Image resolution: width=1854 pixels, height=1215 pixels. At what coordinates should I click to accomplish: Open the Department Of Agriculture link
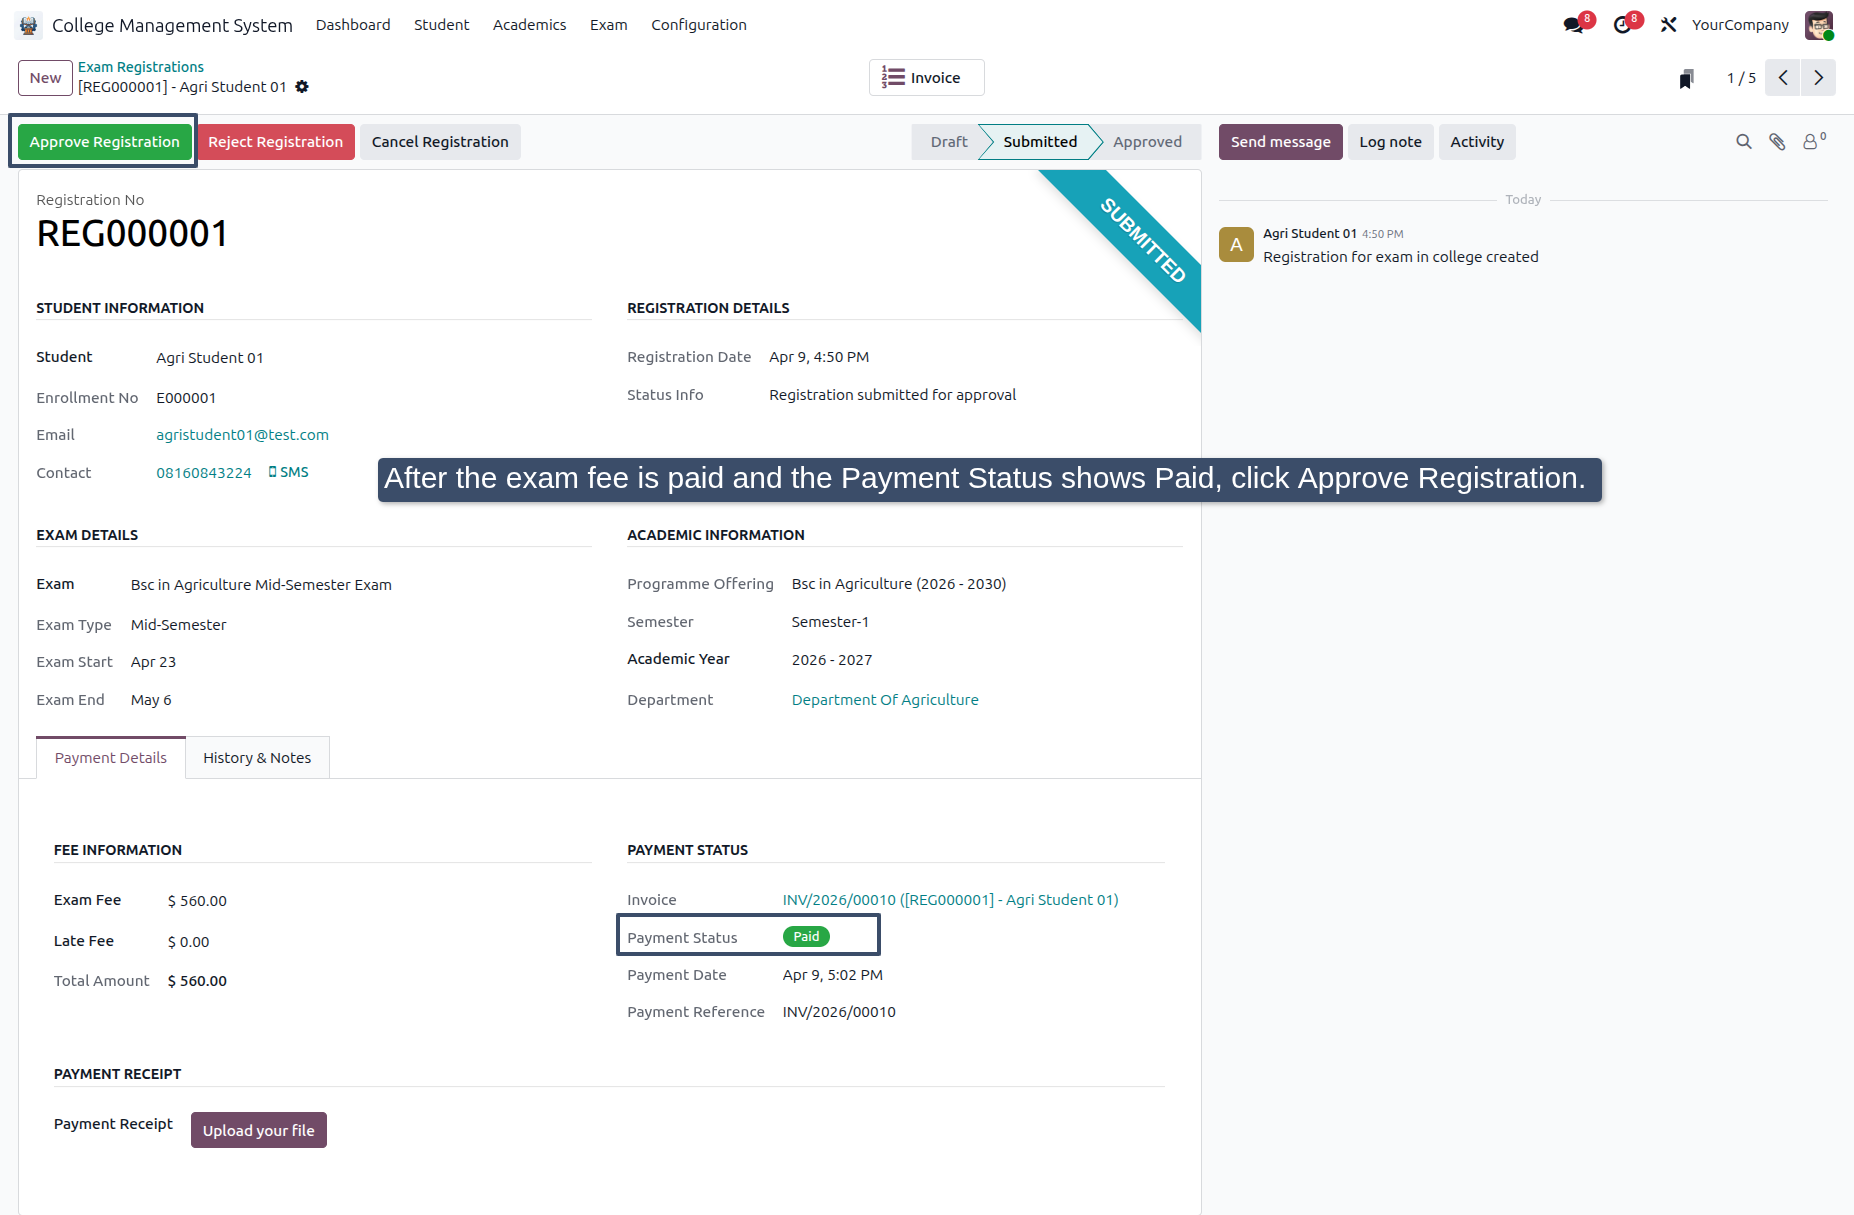[885, 700]
